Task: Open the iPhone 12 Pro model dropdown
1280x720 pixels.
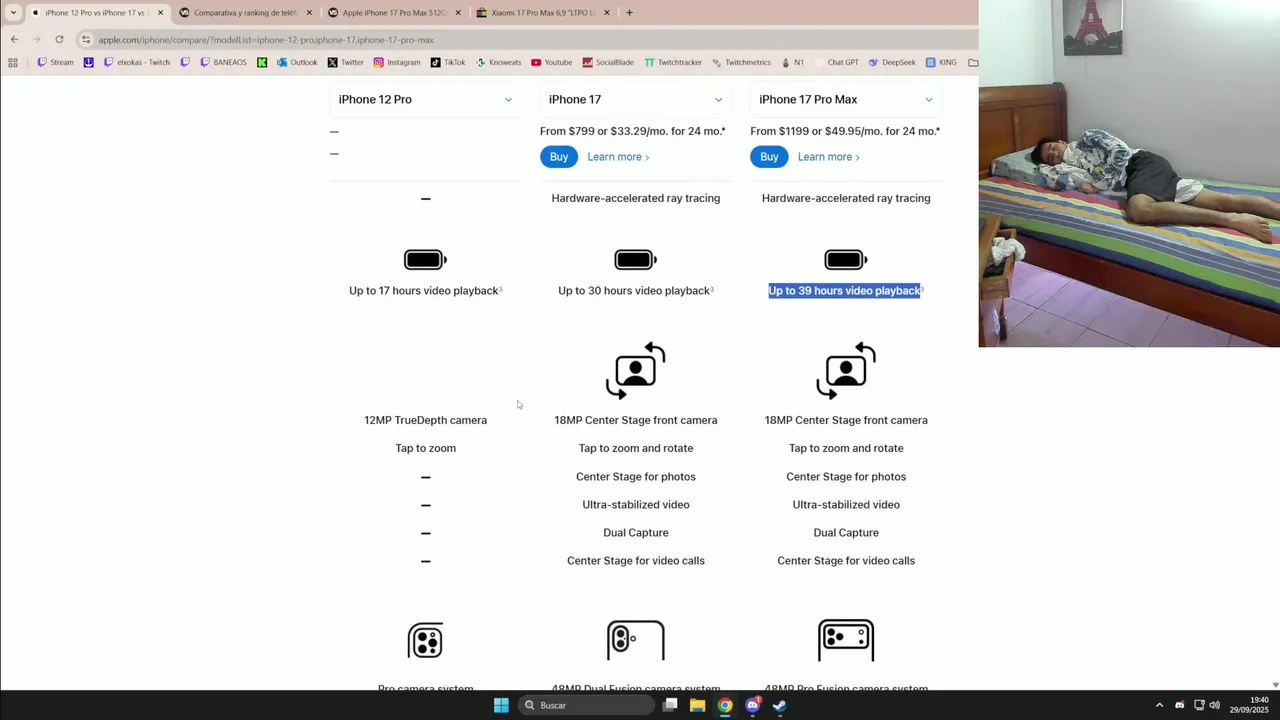Action: [425, 99]
